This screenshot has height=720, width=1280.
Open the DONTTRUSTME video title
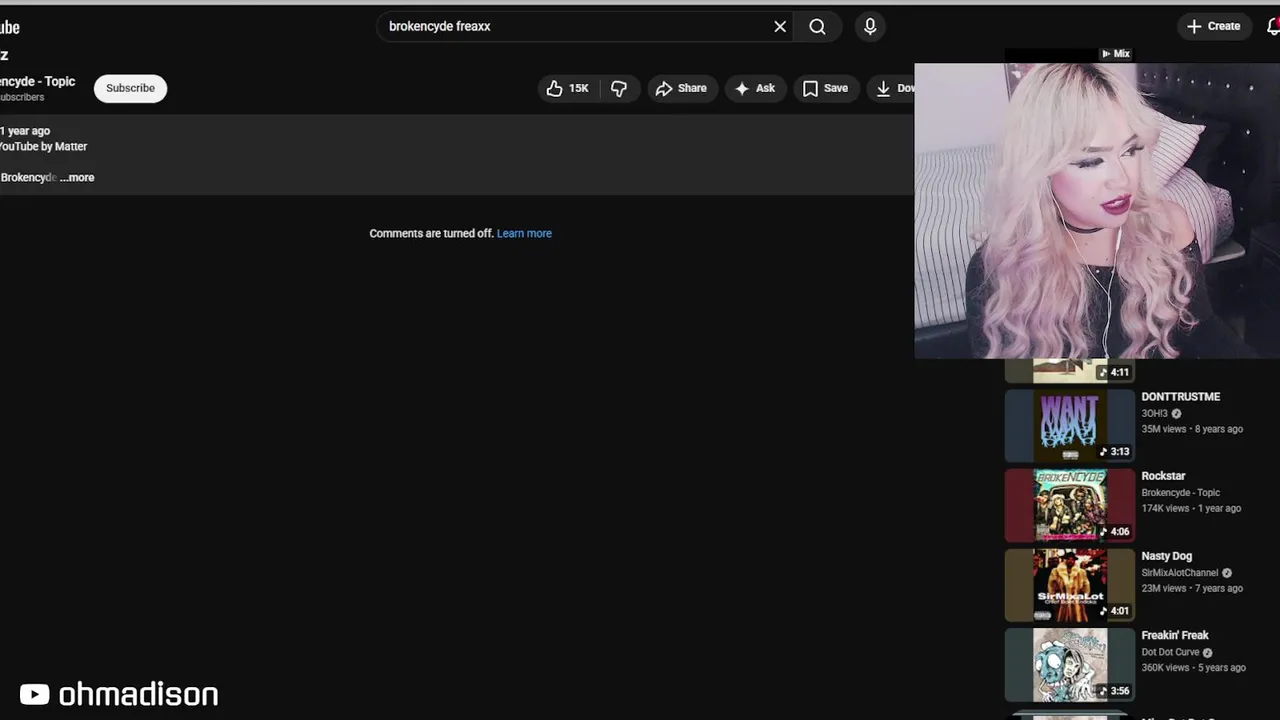(1181, 397)
